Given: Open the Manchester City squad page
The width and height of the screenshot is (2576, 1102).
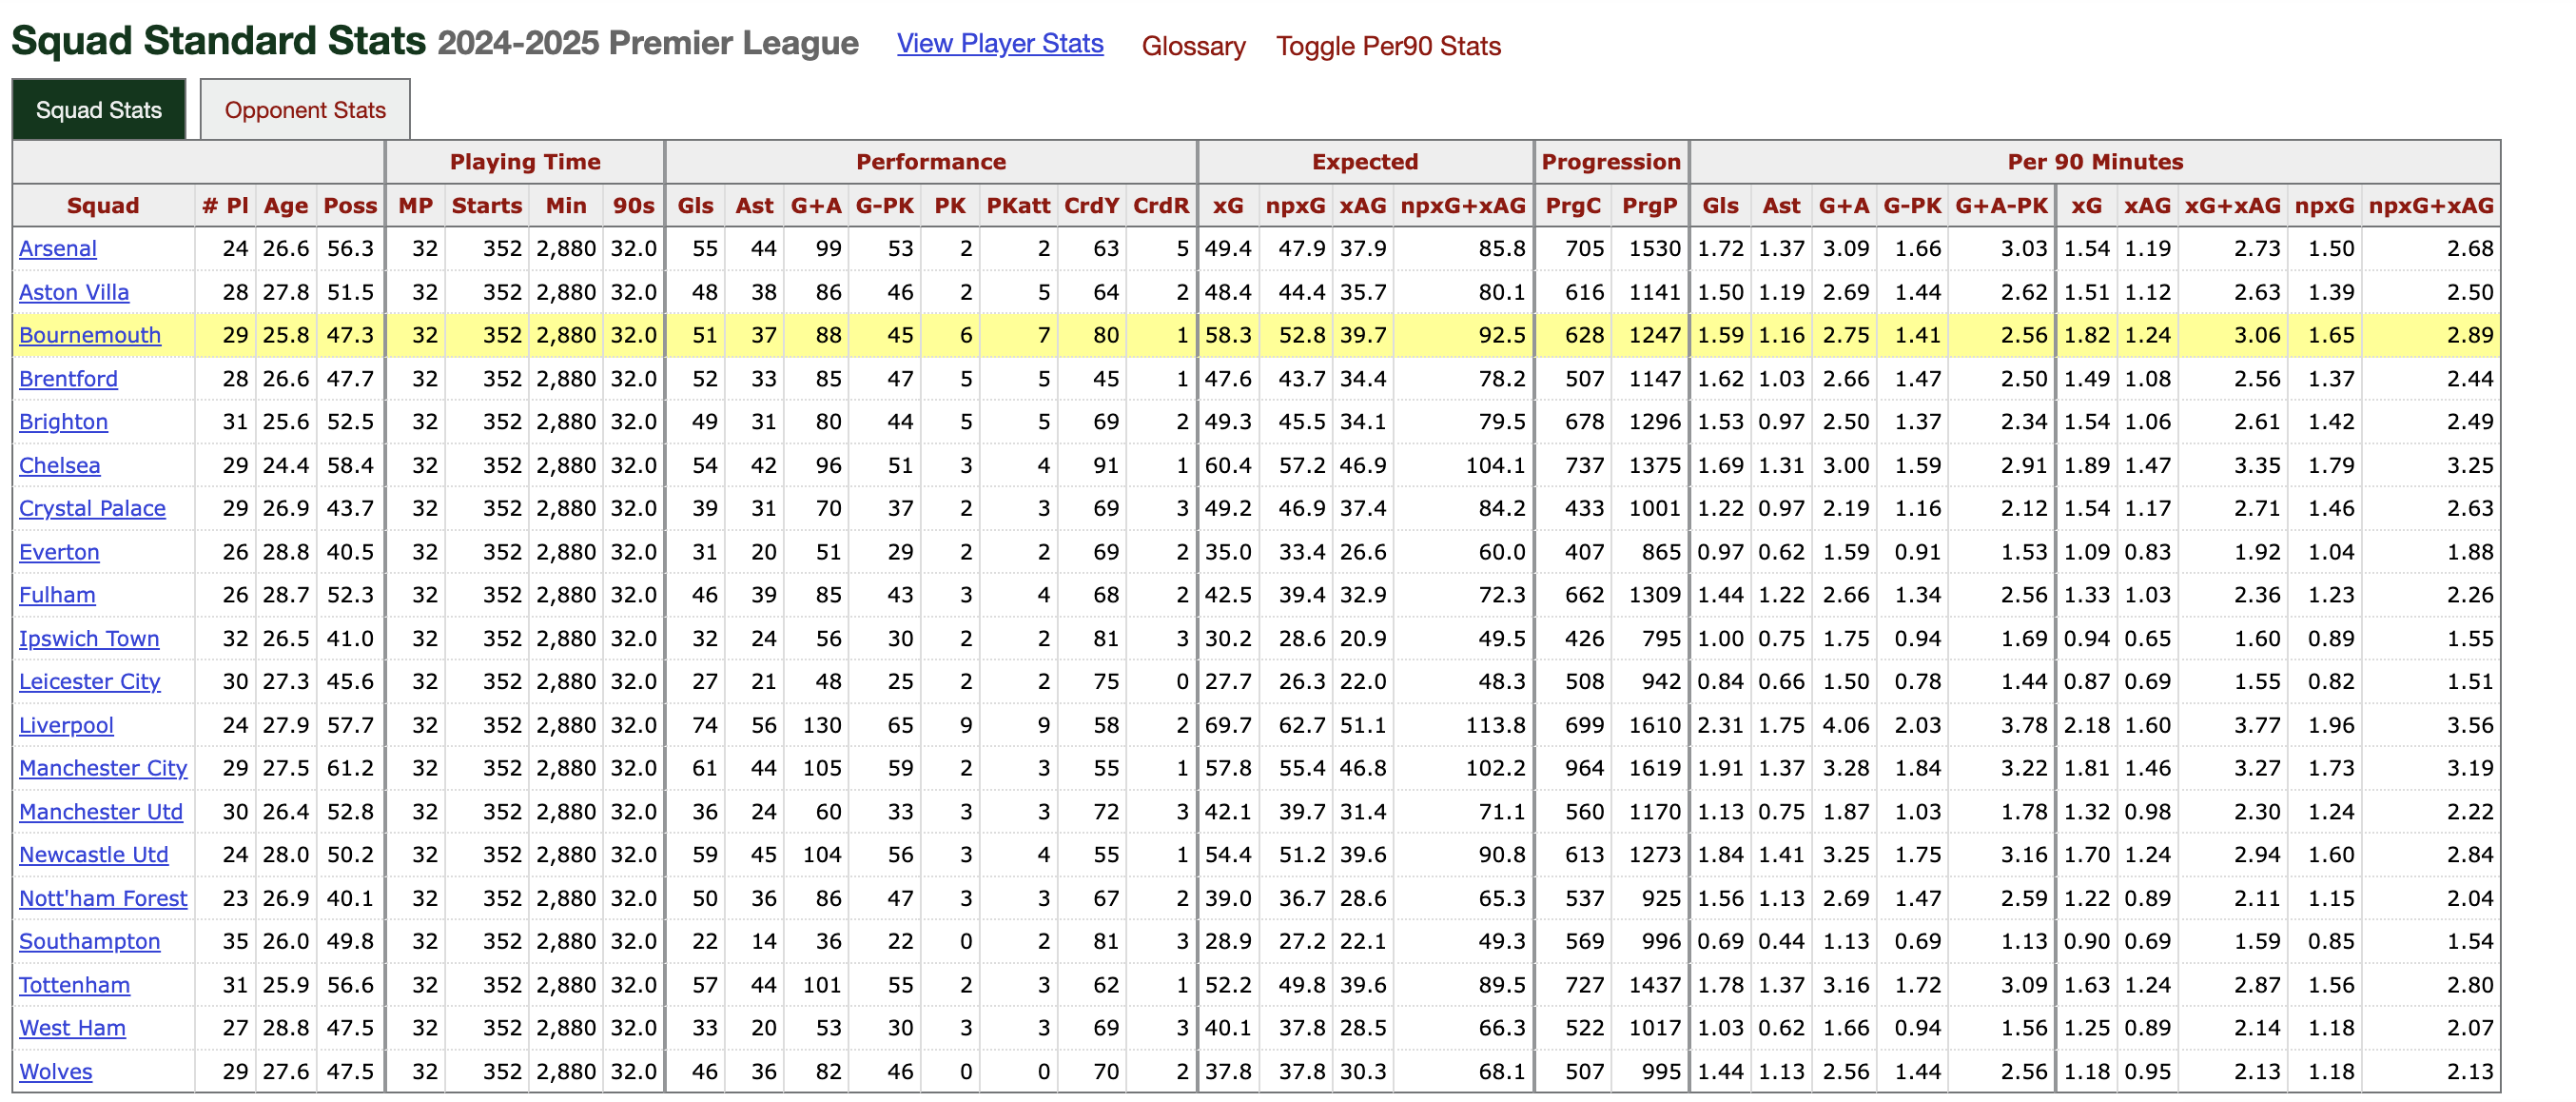Looking at the screenshot, I should pyautogui.click(x=103, y=768).
